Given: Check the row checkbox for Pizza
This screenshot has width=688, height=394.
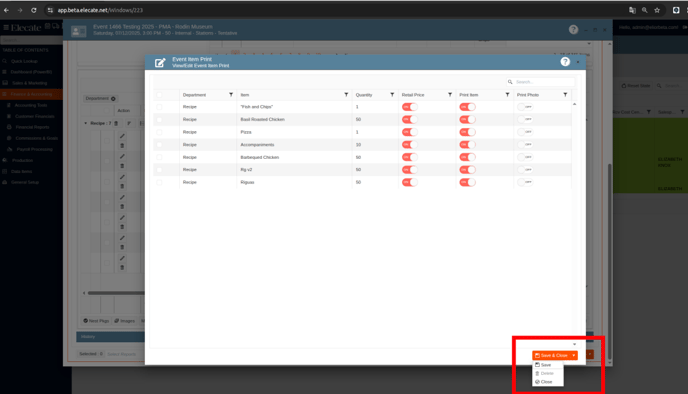Looking at the screenshot, I should tap(159, 132).
